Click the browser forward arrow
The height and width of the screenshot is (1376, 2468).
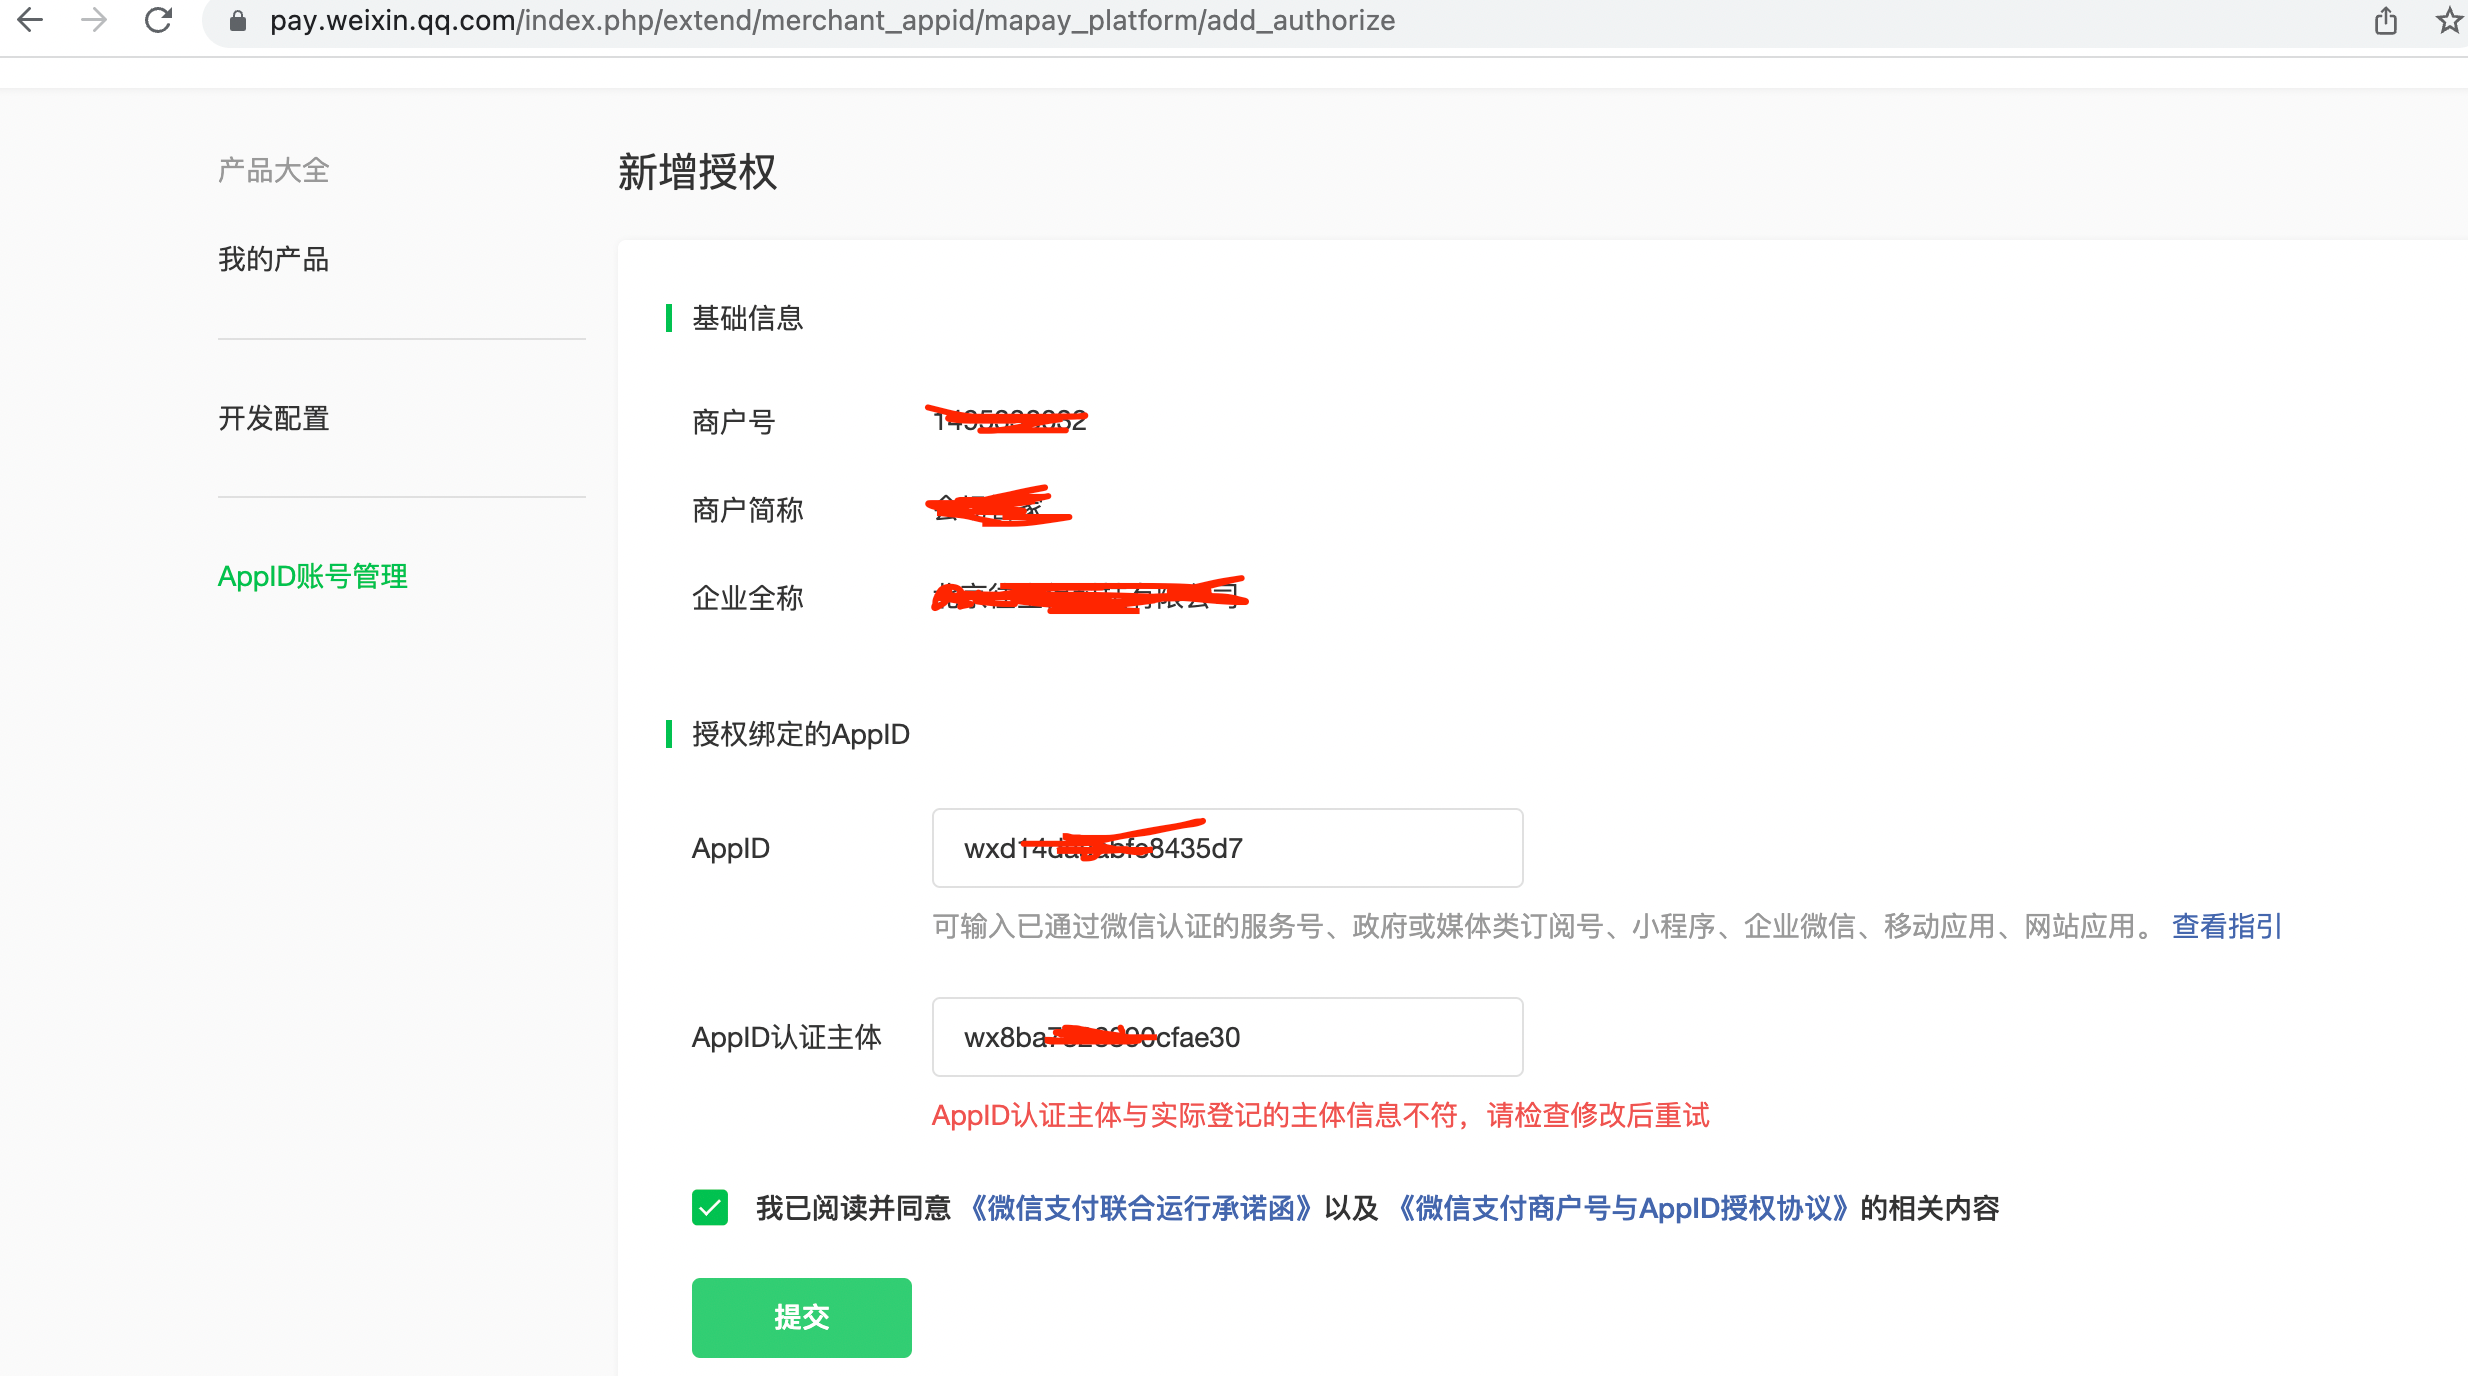coord(94,20)
